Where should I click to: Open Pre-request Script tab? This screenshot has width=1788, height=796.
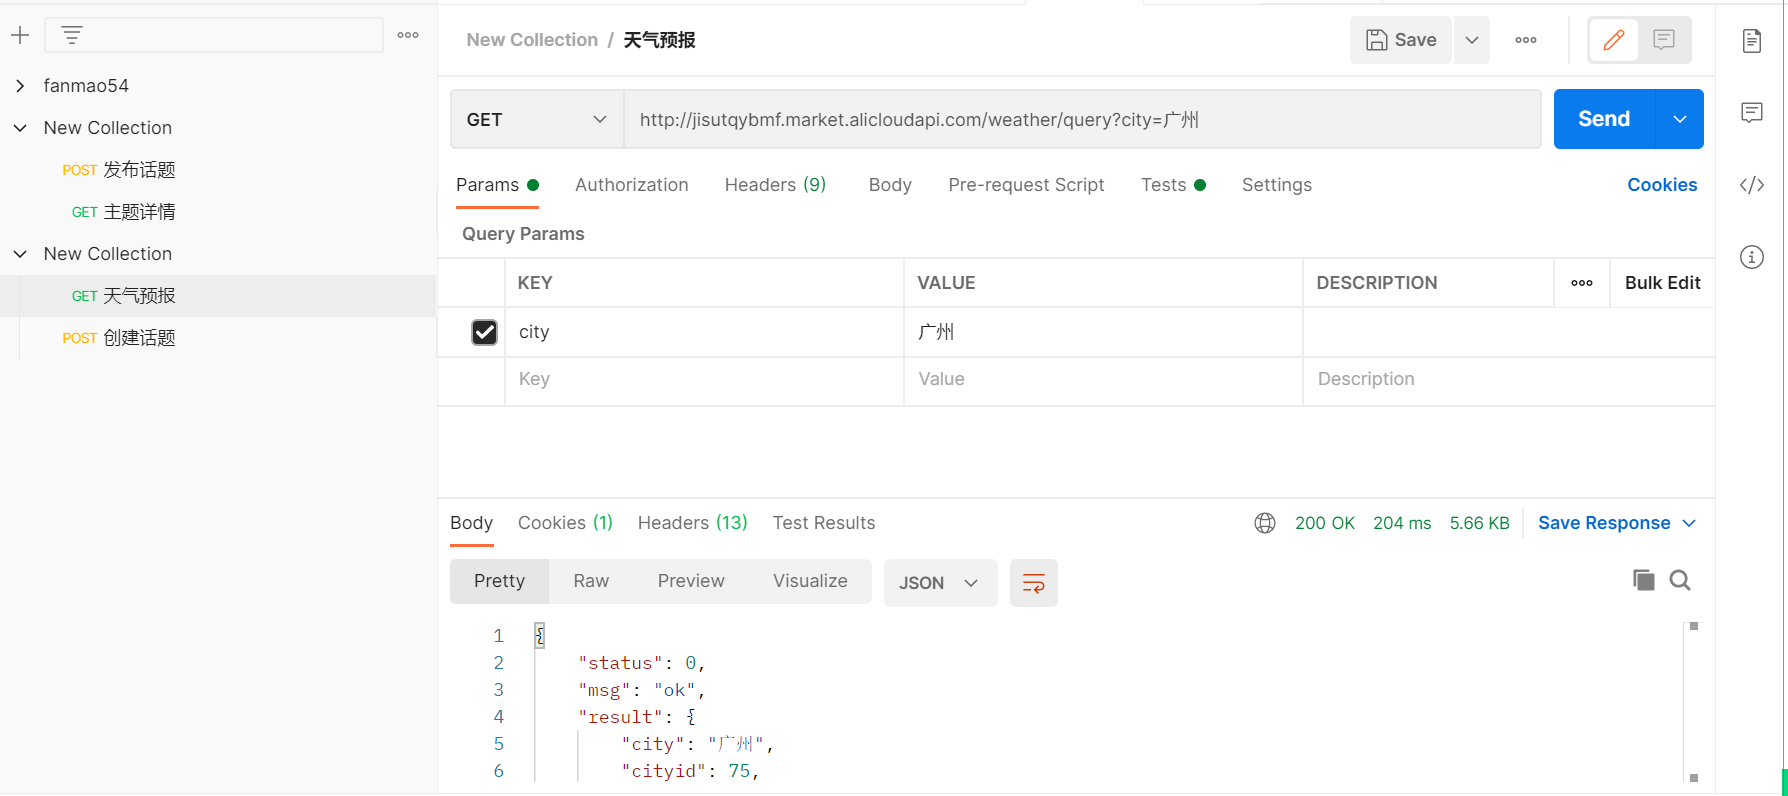[1026, 185]
